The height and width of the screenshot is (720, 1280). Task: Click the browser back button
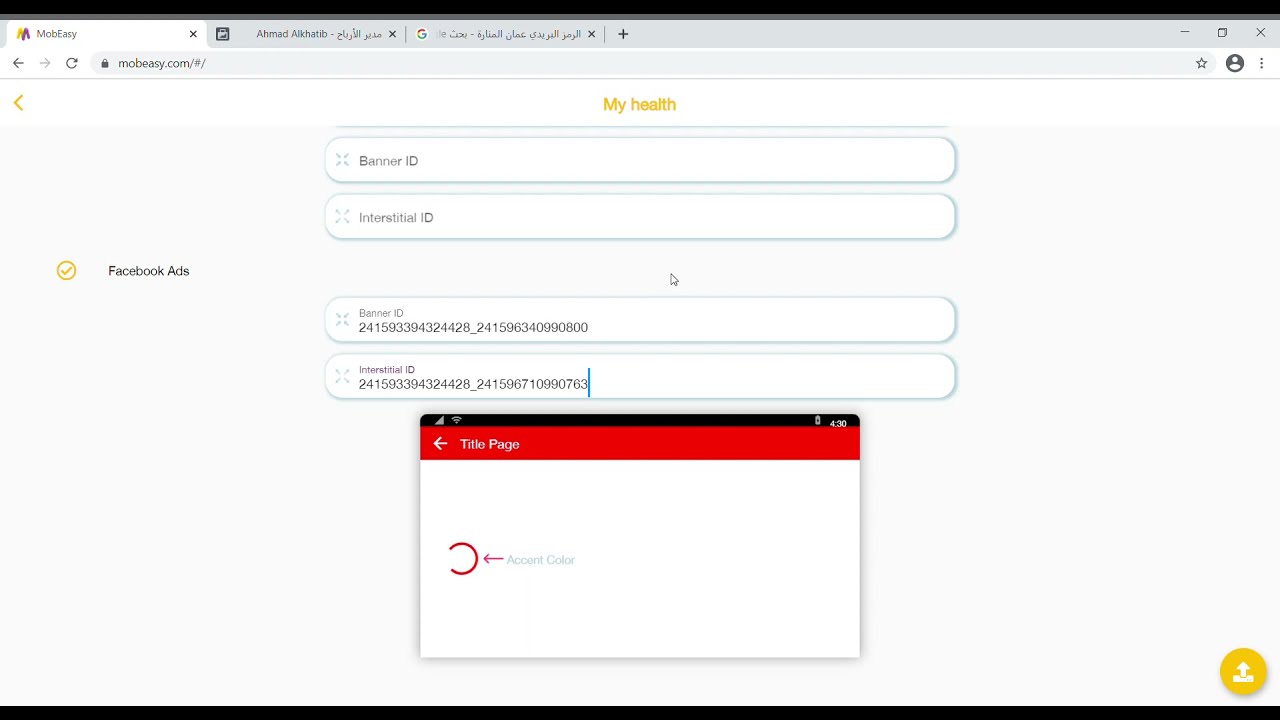coord(18,63)
